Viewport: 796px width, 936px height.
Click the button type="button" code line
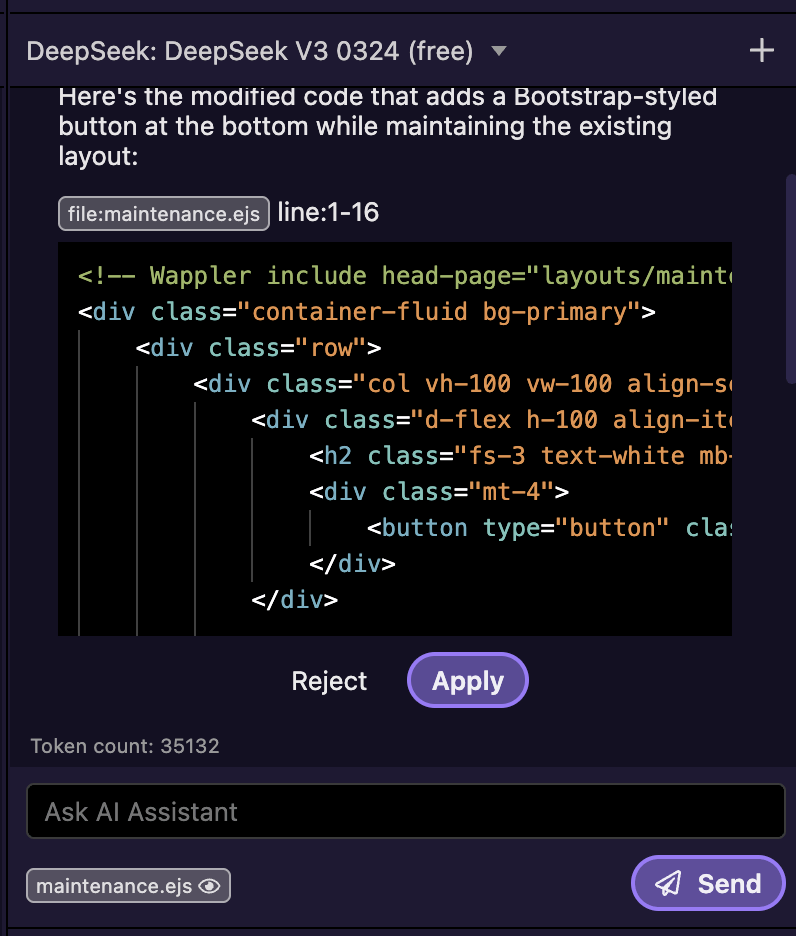pos(548,528)
